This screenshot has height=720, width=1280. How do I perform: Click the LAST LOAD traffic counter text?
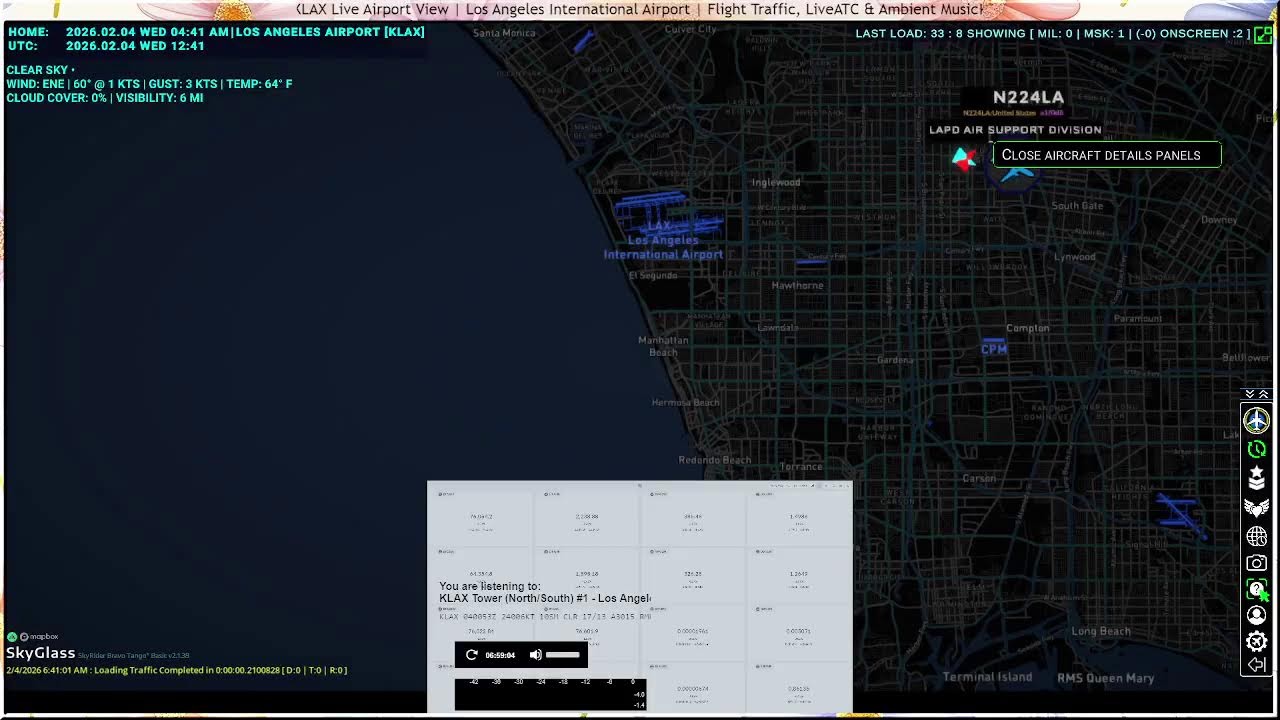[x=1053, y=33]
